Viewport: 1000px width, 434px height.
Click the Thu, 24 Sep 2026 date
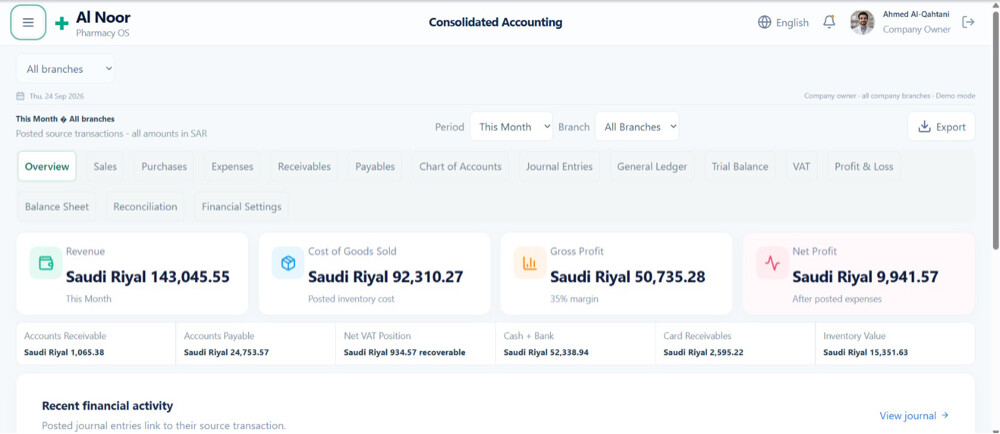56,96
